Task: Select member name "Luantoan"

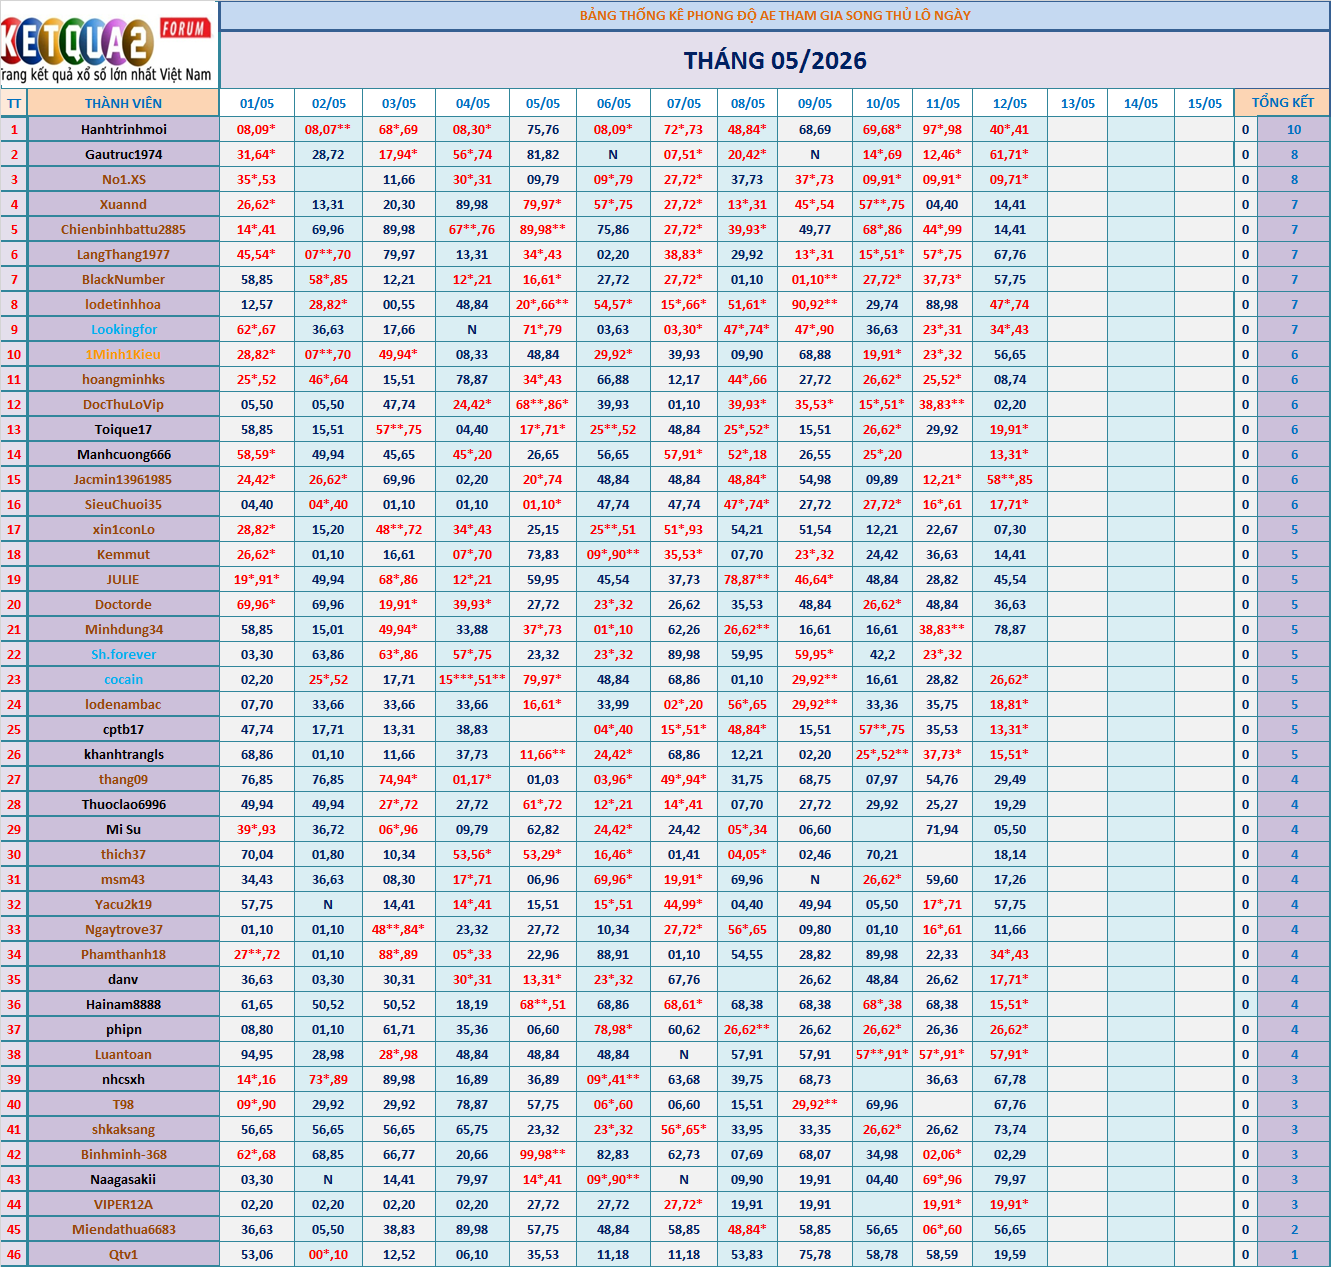Action: coord(124,1054)
